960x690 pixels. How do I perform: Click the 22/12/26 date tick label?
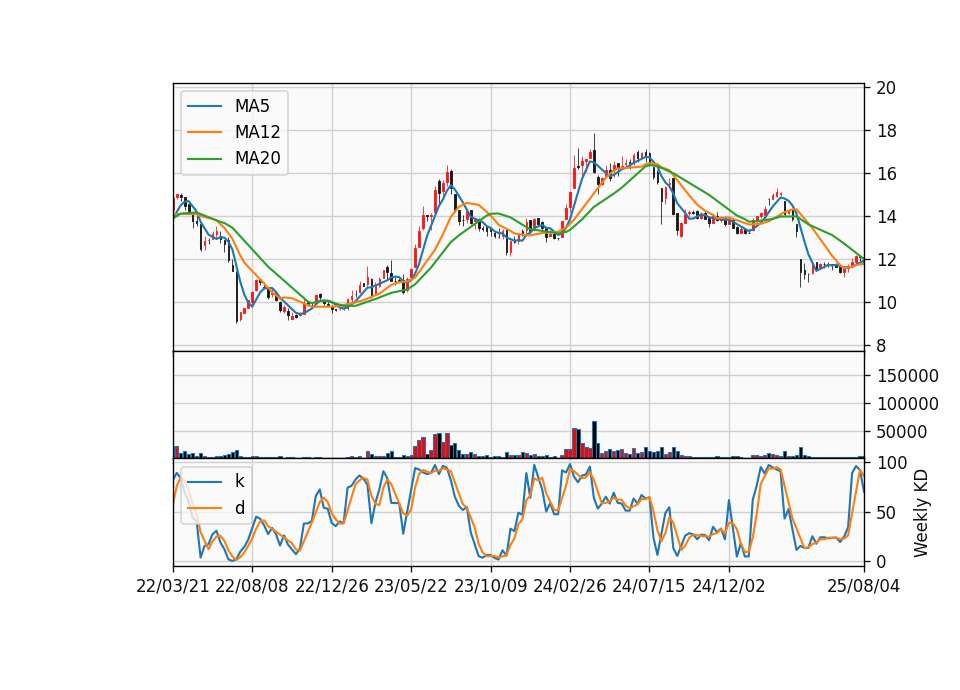(x=332, y=586)
